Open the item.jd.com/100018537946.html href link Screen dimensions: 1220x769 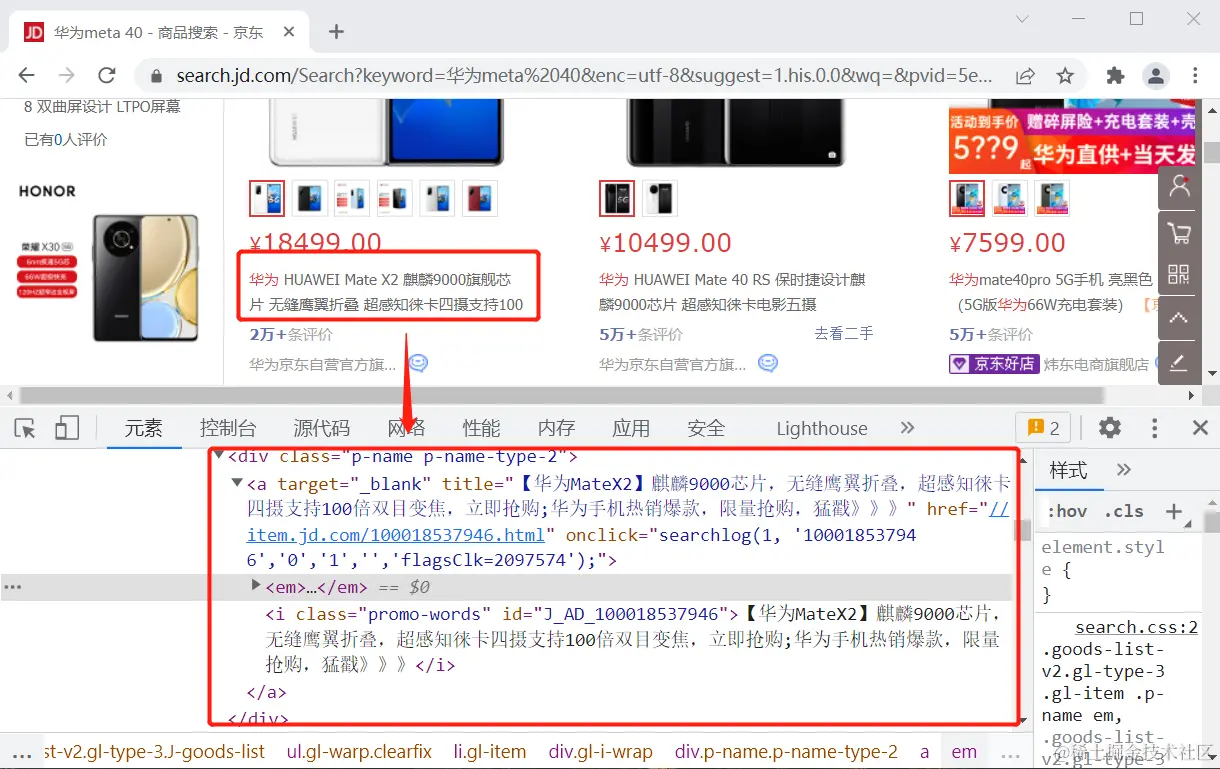coord(396,534)
